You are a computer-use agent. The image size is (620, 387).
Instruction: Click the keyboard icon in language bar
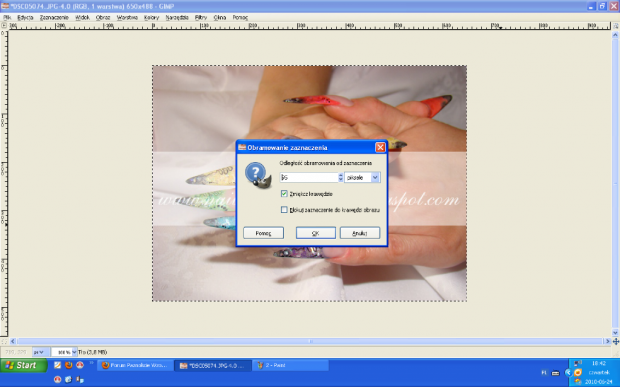click(556, 373)
